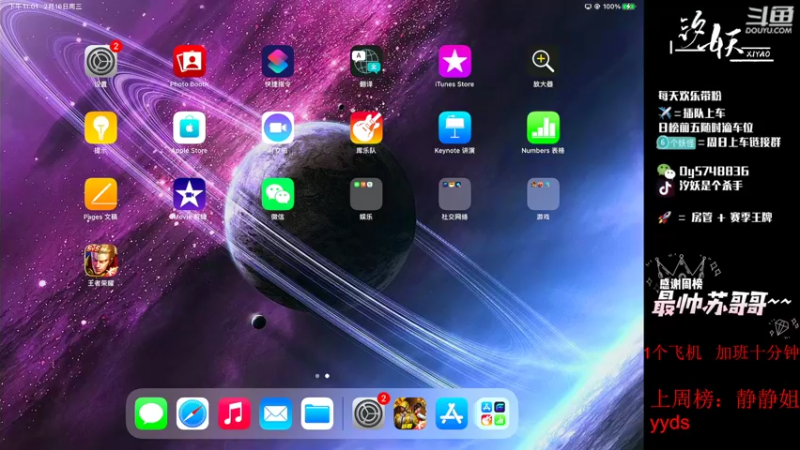Open Files app in the dock
This screenshot has width=800, height=450.
(317, 413)
